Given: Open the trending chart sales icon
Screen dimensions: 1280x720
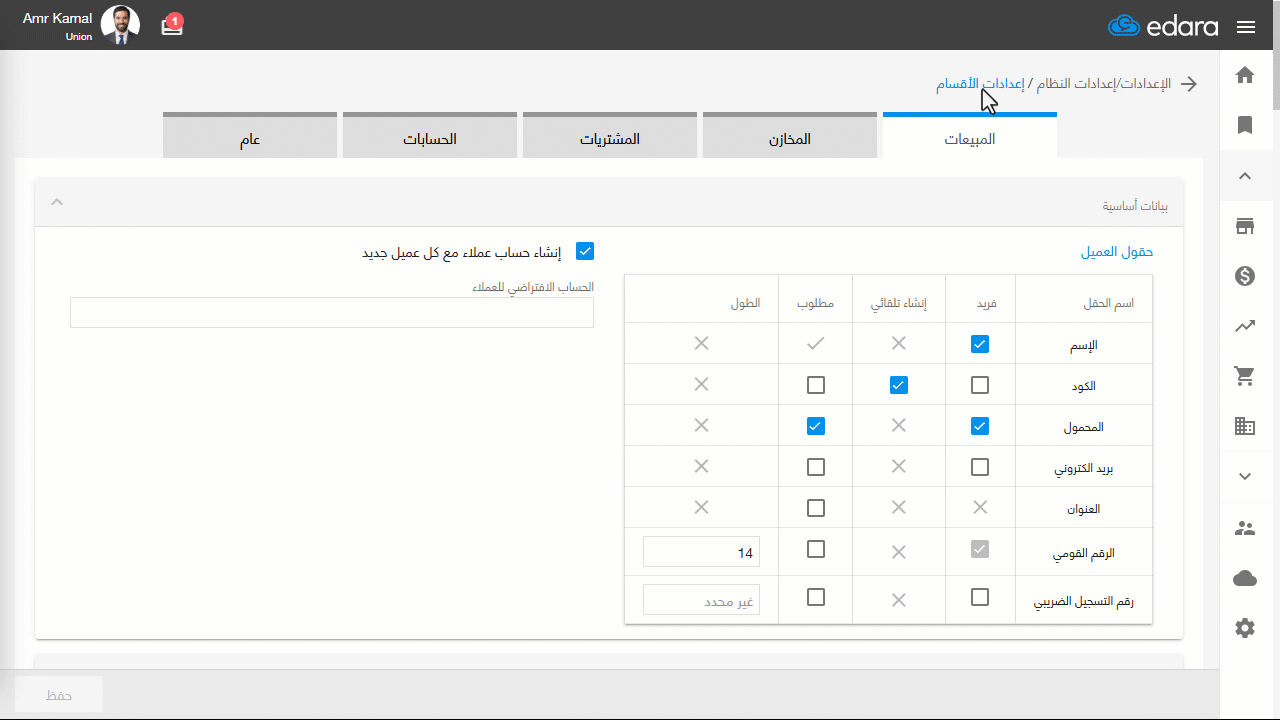Looking at the screenshot, I should pos(1245,326).
